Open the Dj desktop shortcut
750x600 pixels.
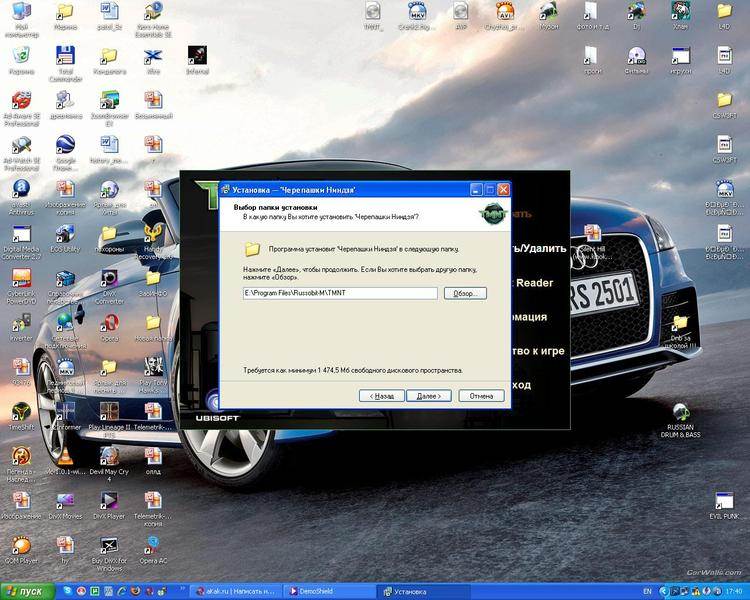point(636,15)
